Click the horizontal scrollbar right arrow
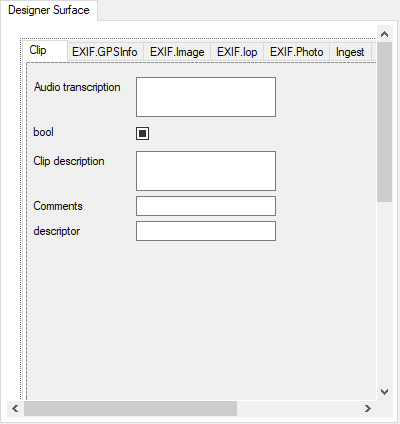Viewport: 400px width, 424px height. (x=368, y=408)
